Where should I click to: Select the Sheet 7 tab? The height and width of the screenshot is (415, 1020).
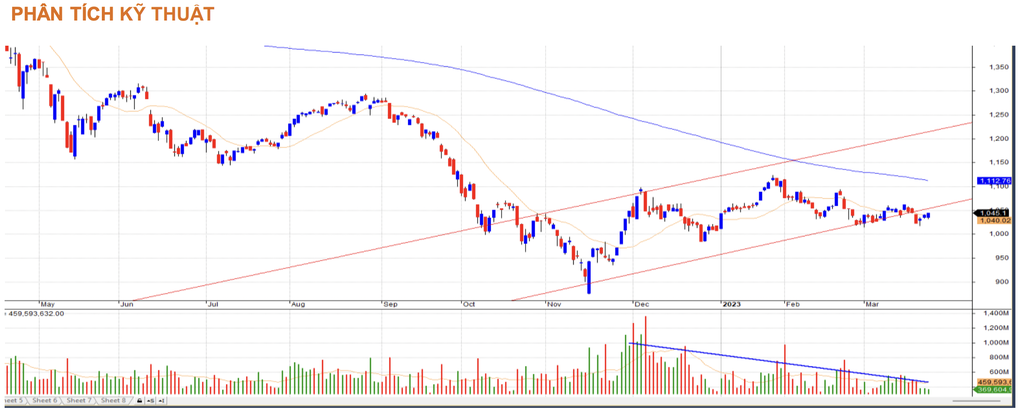(x=80, y=400)
